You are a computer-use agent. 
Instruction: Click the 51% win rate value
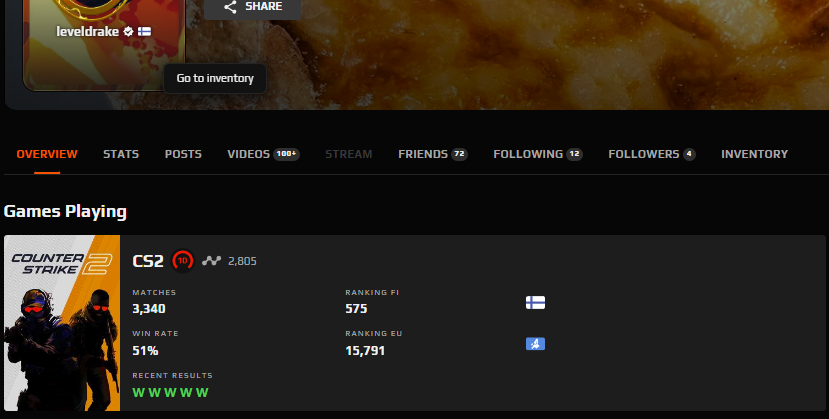pyautogui.click(x=145, y=351)
